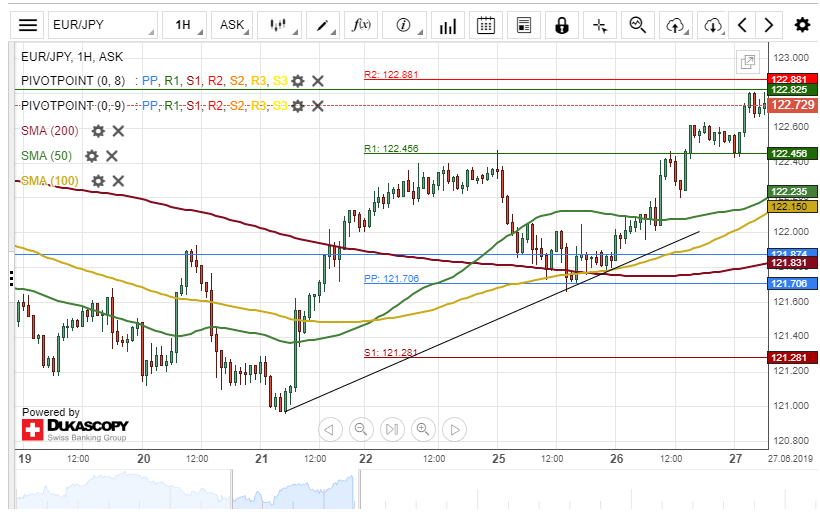Expand the 1H timeframe dropdown

(186, 25)
